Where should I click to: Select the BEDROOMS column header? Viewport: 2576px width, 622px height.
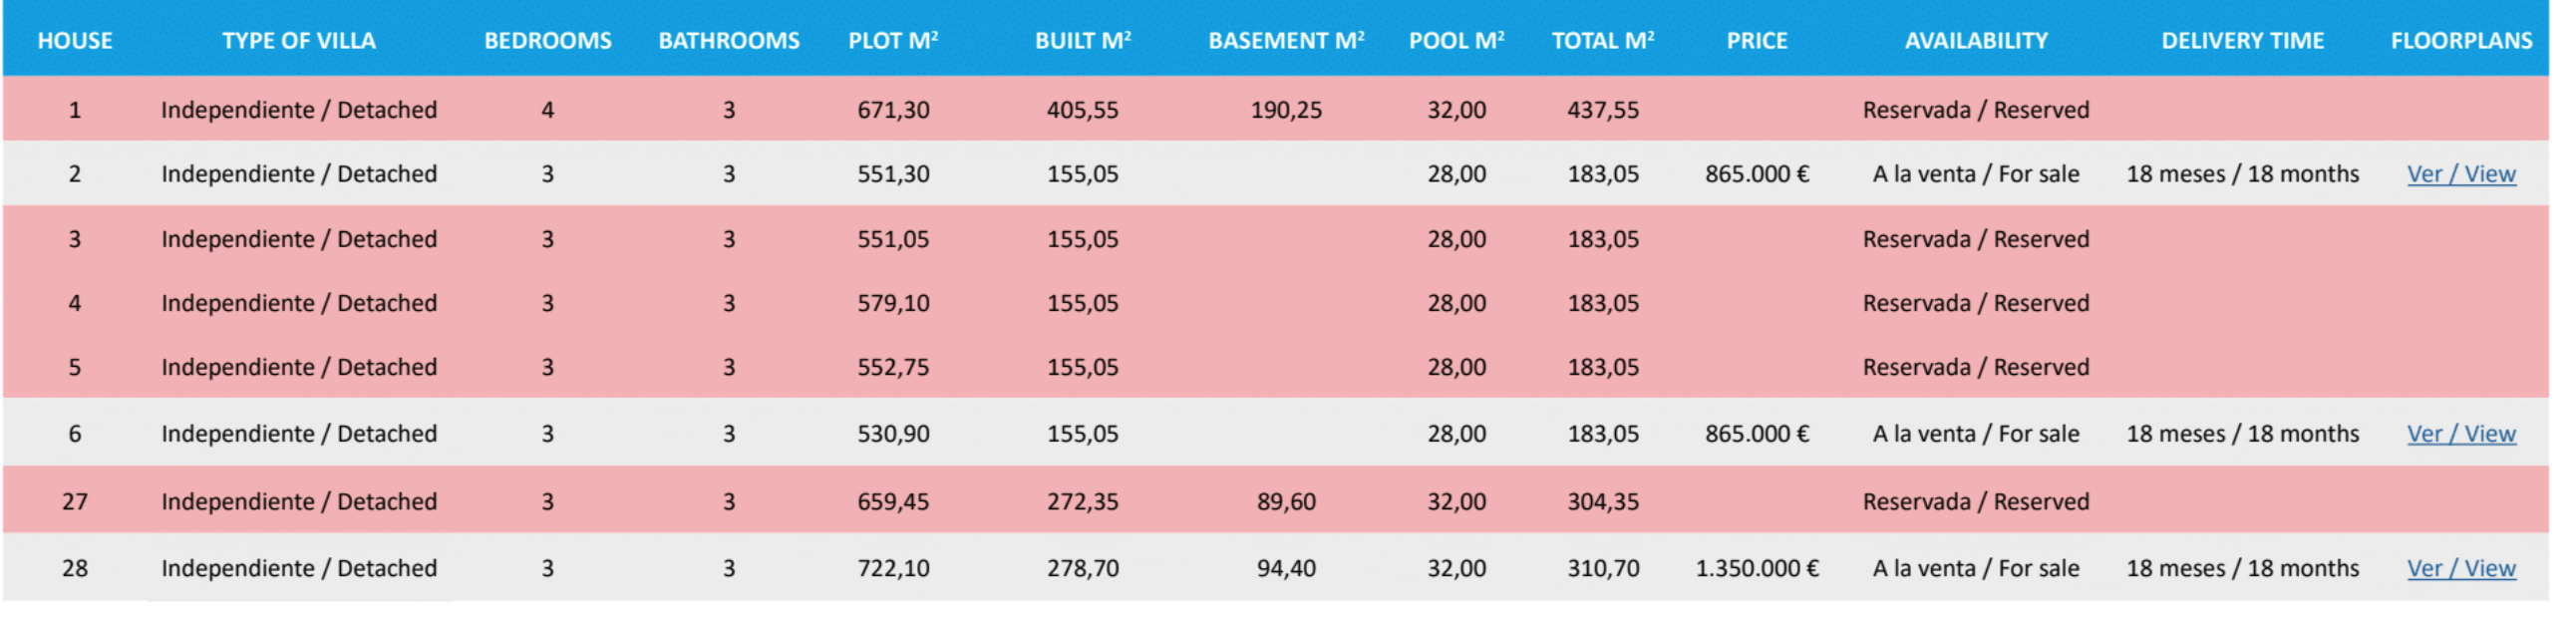click(x=548, y=41)
